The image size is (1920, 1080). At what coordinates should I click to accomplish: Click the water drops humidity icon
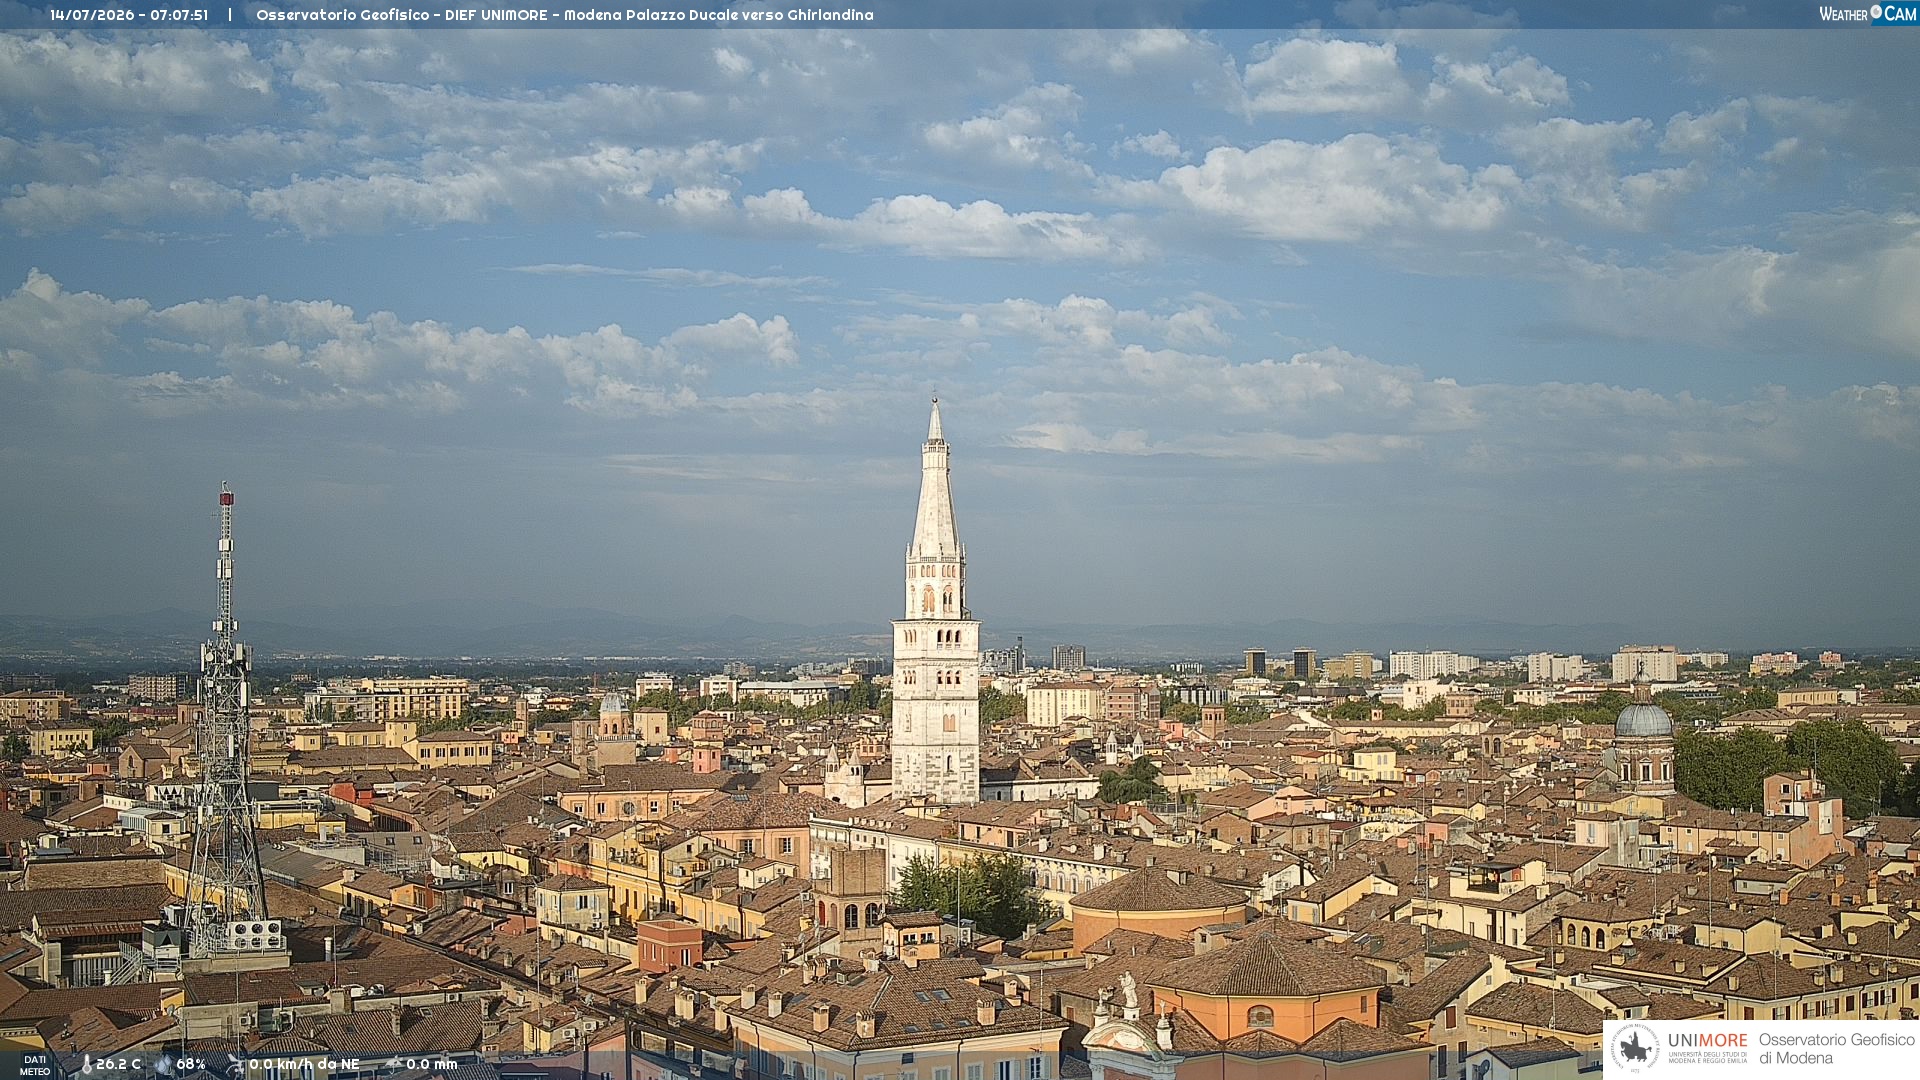[164, 1064]
